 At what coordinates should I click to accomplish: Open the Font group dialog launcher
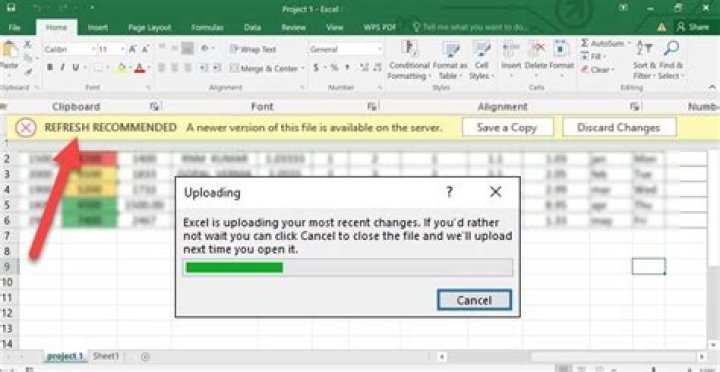(148, 87)
